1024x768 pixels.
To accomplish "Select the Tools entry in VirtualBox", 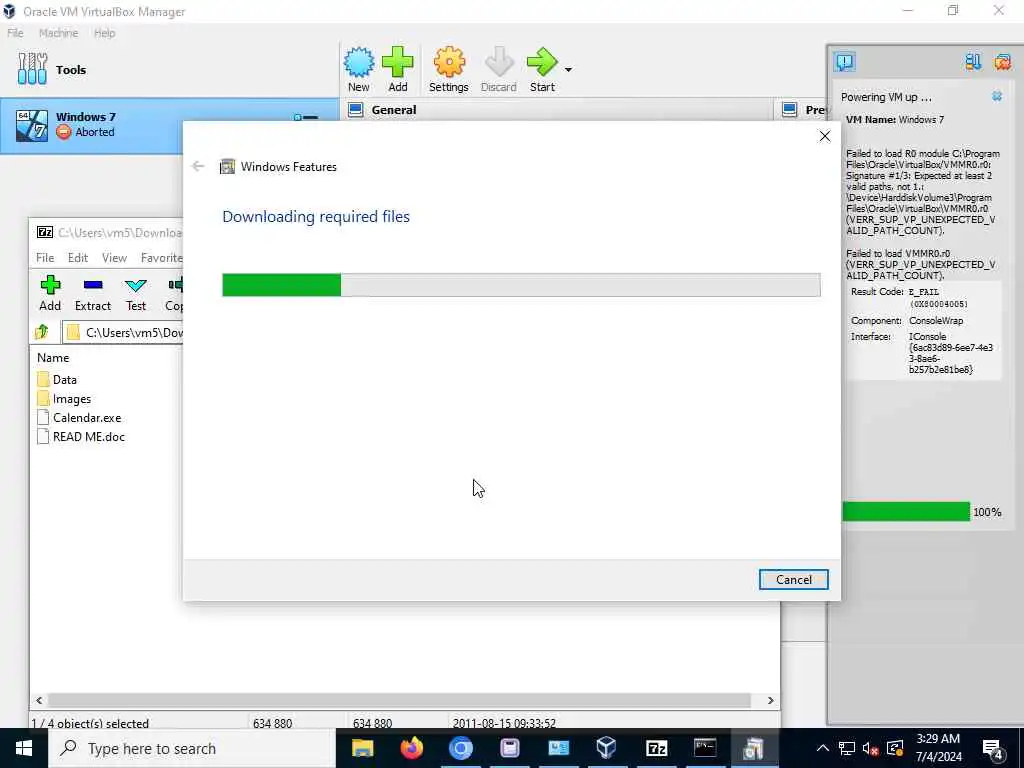I will 169,69.
